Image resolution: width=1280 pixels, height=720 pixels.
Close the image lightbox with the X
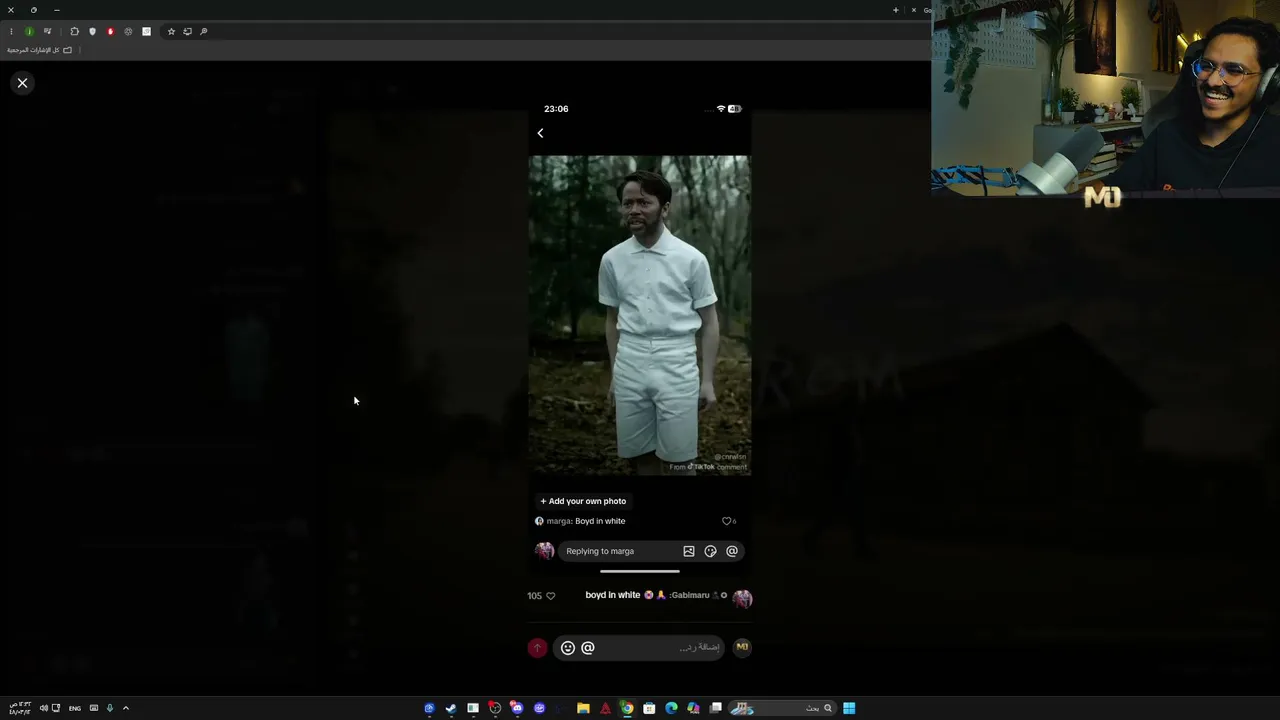click(x=22, y=83)
